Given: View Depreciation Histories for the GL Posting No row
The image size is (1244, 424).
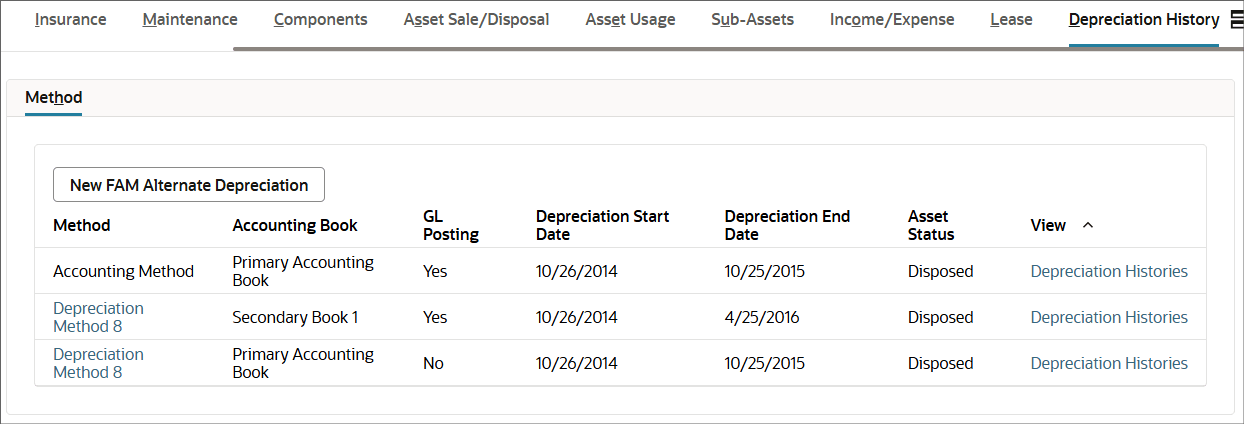Looking at the screenshot, I should (1109, 363).
